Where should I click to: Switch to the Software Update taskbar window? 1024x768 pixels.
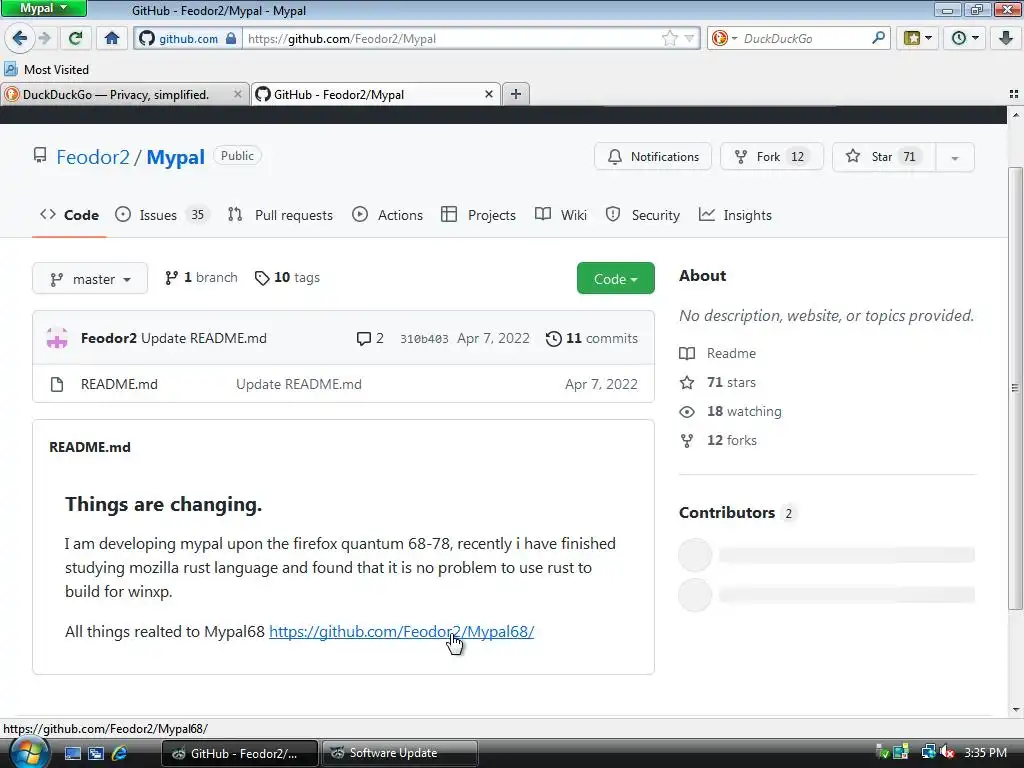pyautogui.click(x=399, y=753)
